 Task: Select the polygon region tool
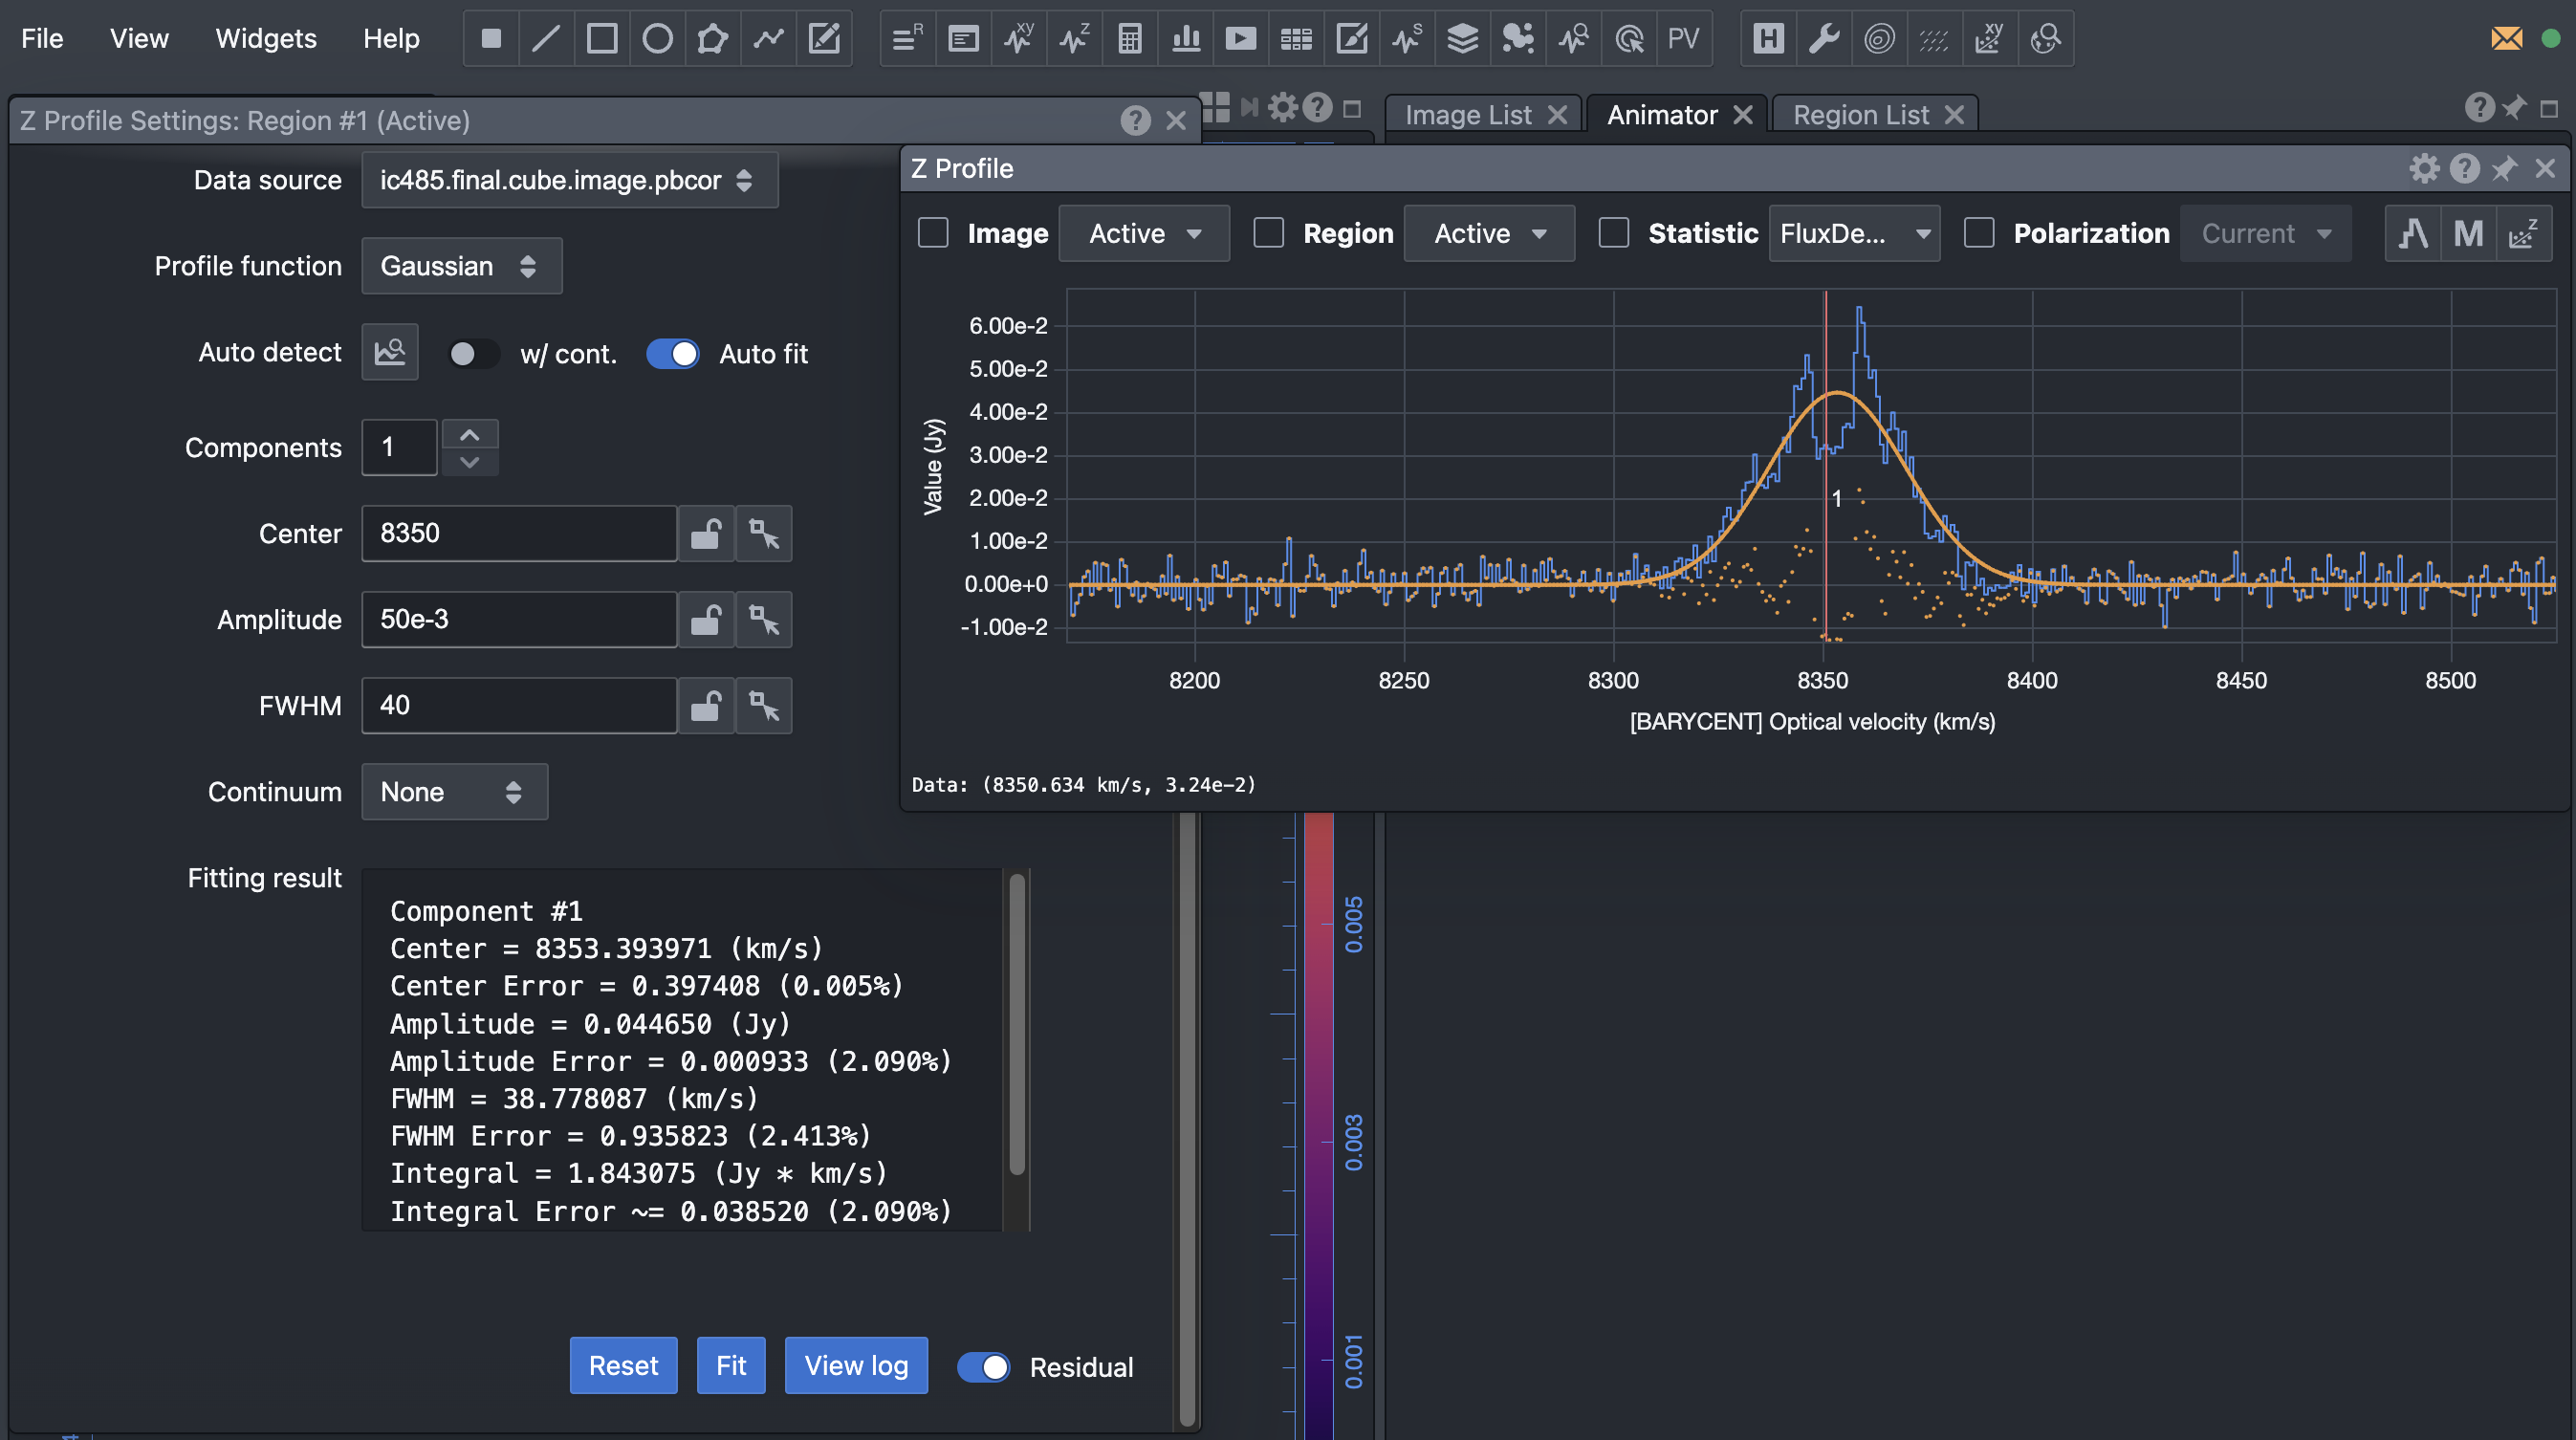click(712, 39)
